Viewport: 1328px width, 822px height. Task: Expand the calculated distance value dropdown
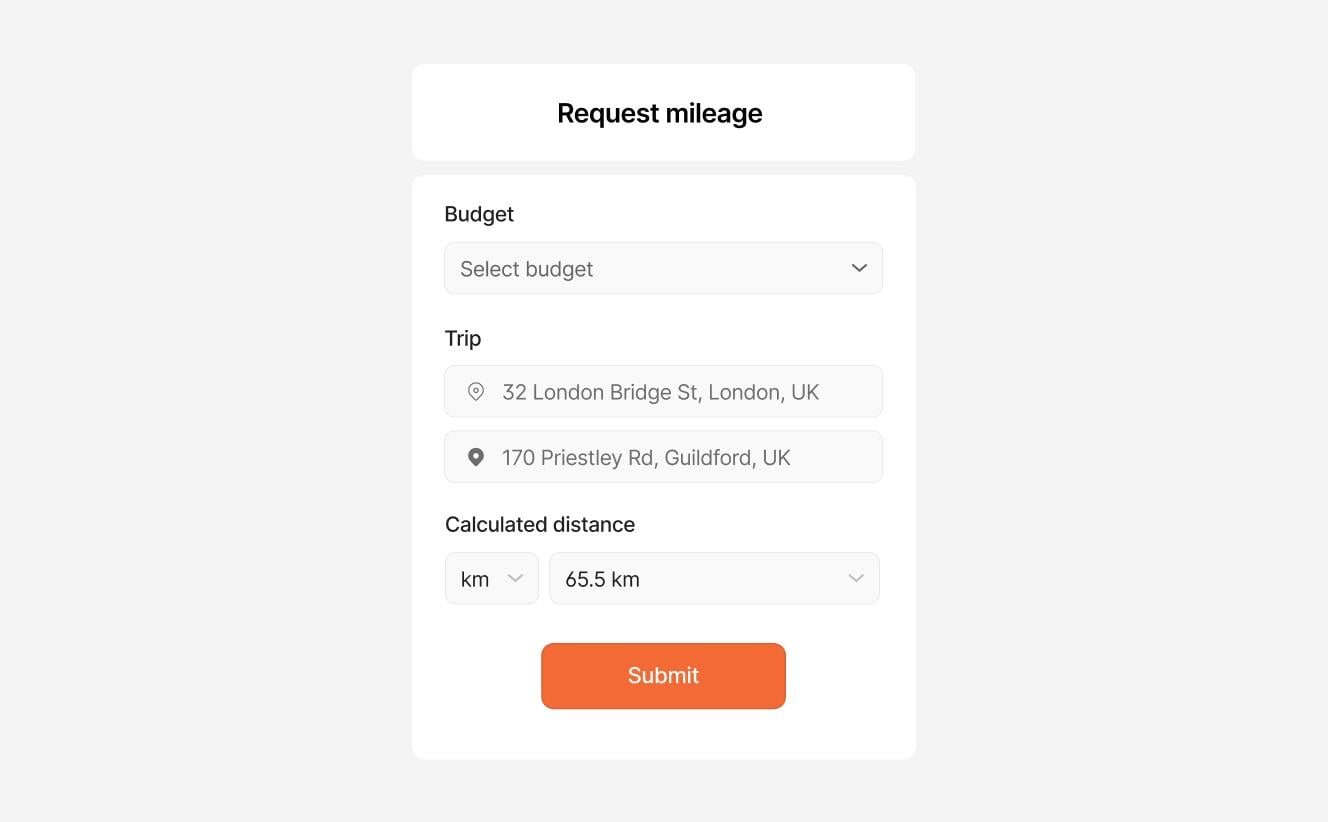[714, 578]
